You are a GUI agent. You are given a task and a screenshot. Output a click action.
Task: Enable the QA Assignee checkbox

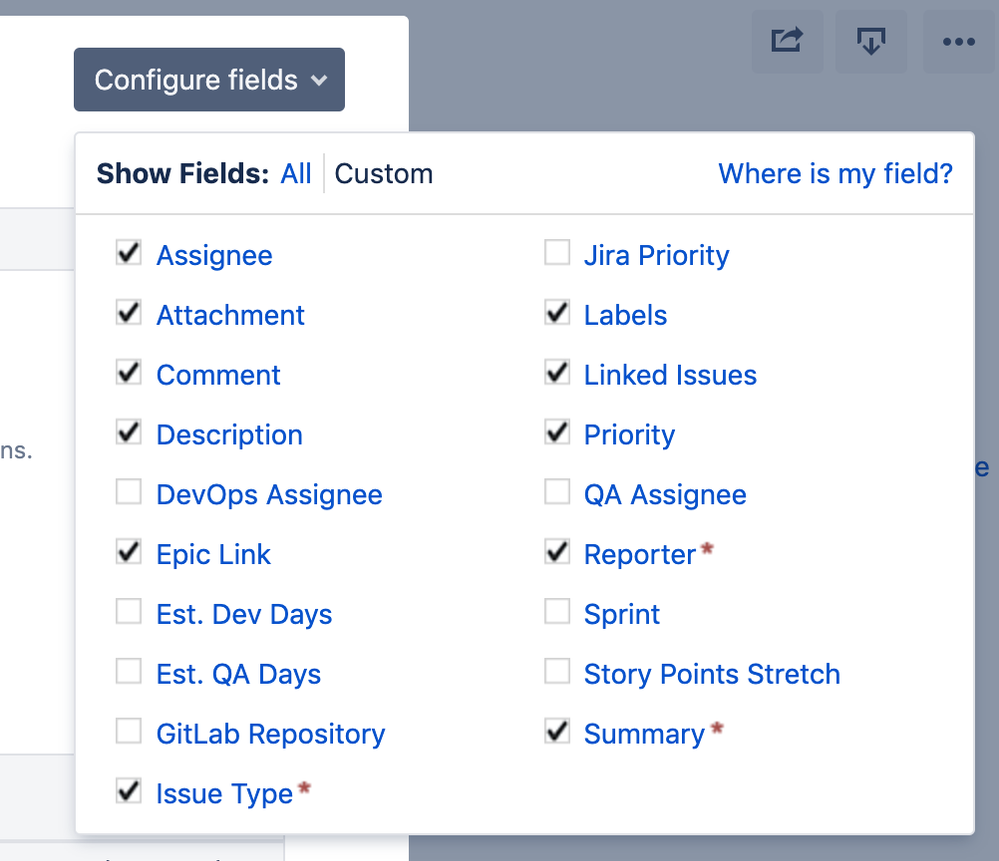coord(557,492)
